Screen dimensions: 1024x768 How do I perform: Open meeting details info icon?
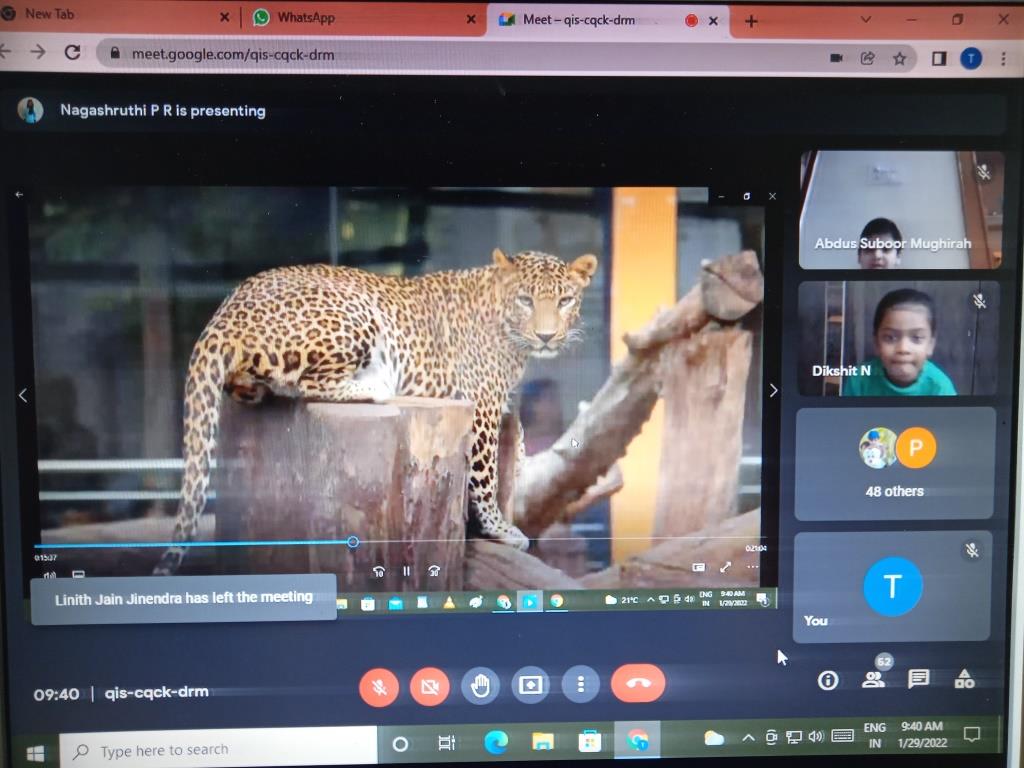[x=828, y=680]
